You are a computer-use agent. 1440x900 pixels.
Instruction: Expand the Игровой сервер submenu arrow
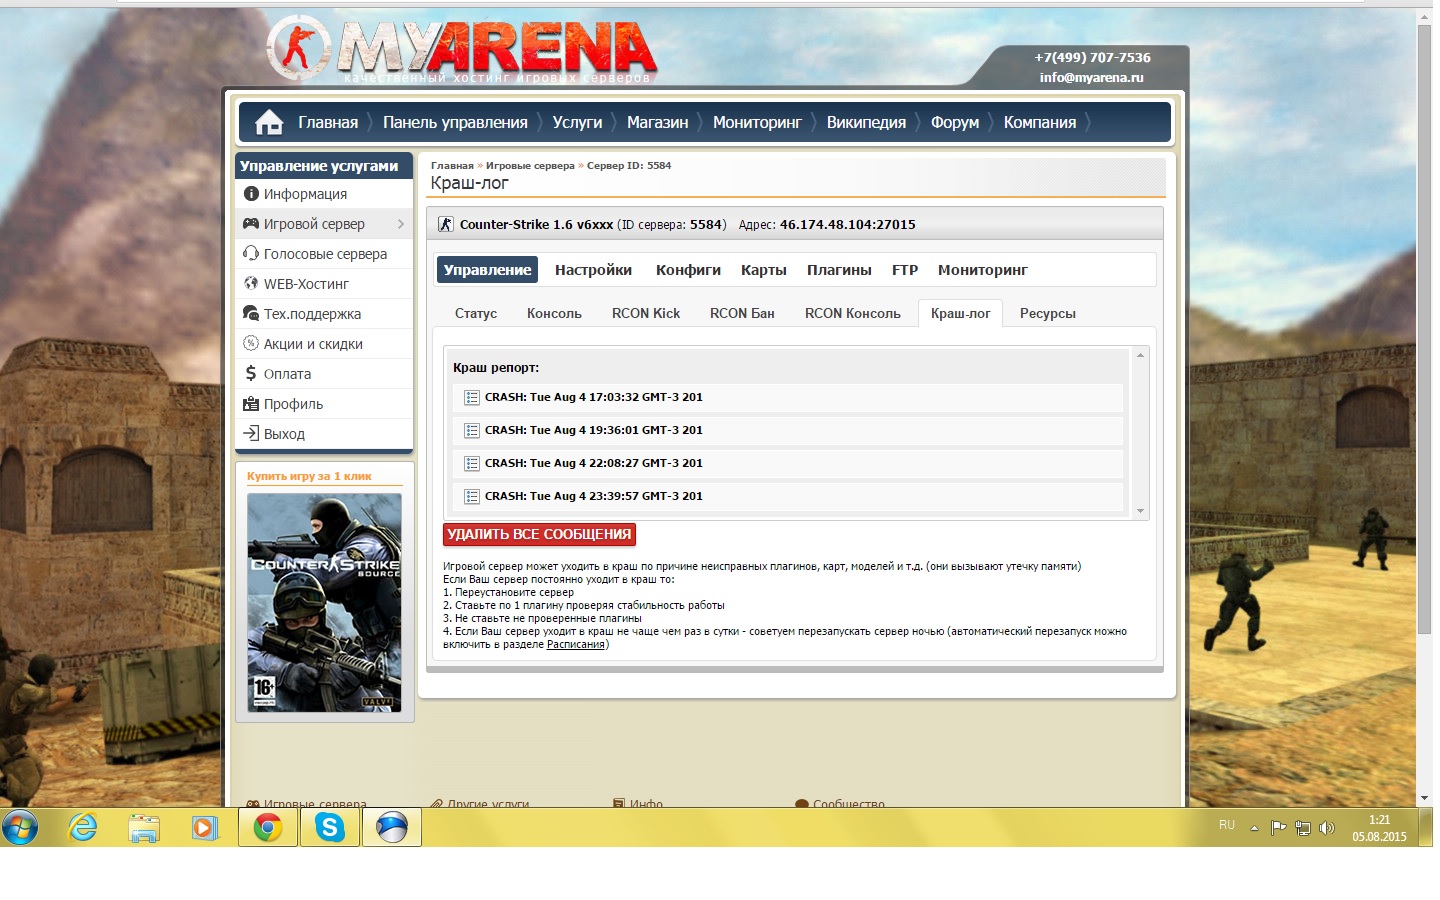coord(401,224)
